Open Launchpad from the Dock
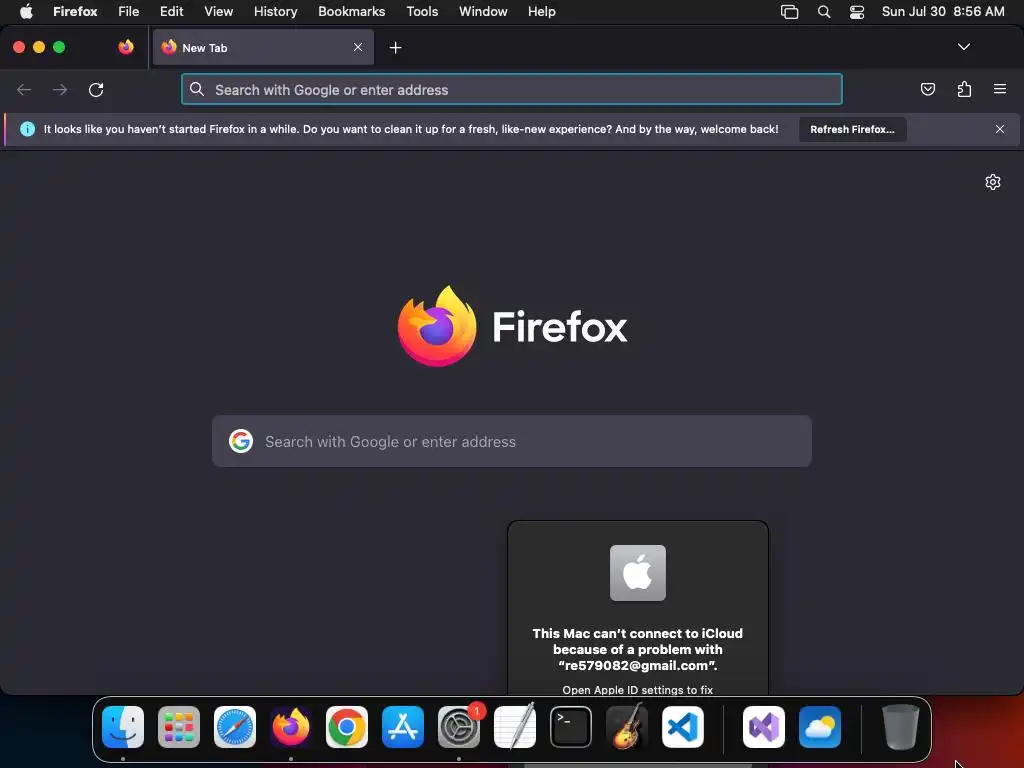Screen dimensions: 1024x768 [179, 727]
